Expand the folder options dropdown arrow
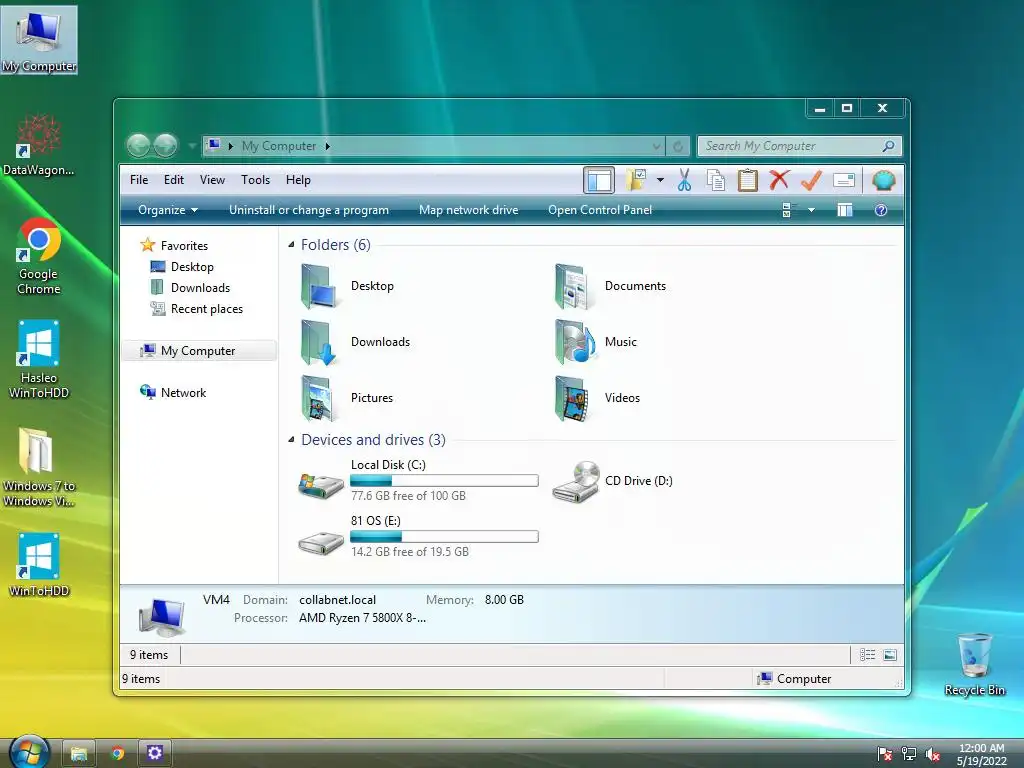The width and height of the screenshot is (1024, 768). pos(660,180)
